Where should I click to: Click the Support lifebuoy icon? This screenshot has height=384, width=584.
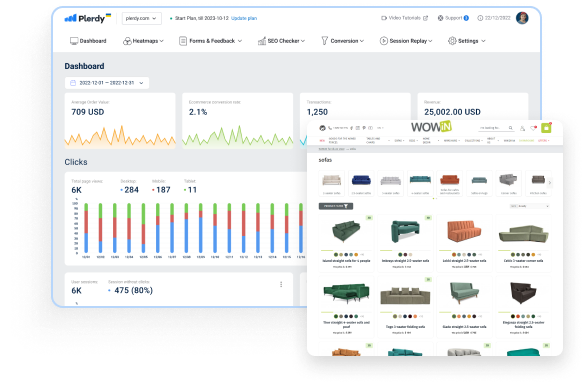click(x=440, y=18)
